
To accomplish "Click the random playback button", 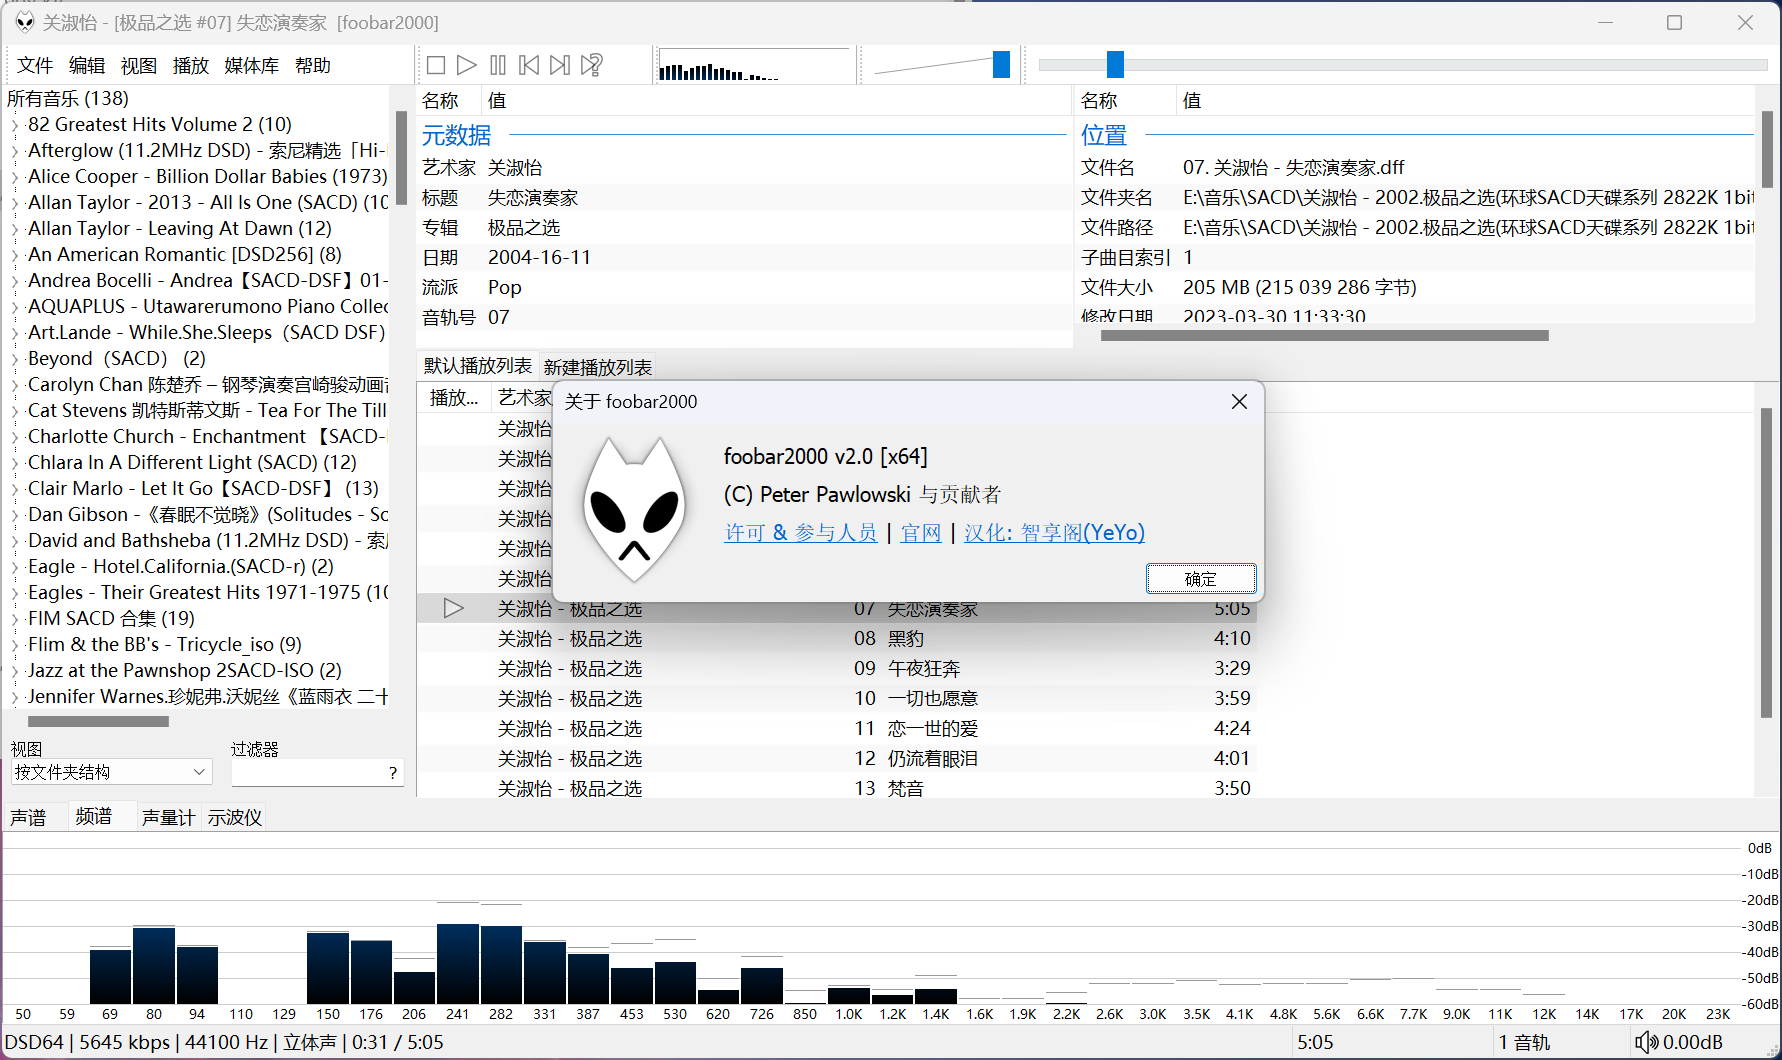I will (592, 65).
